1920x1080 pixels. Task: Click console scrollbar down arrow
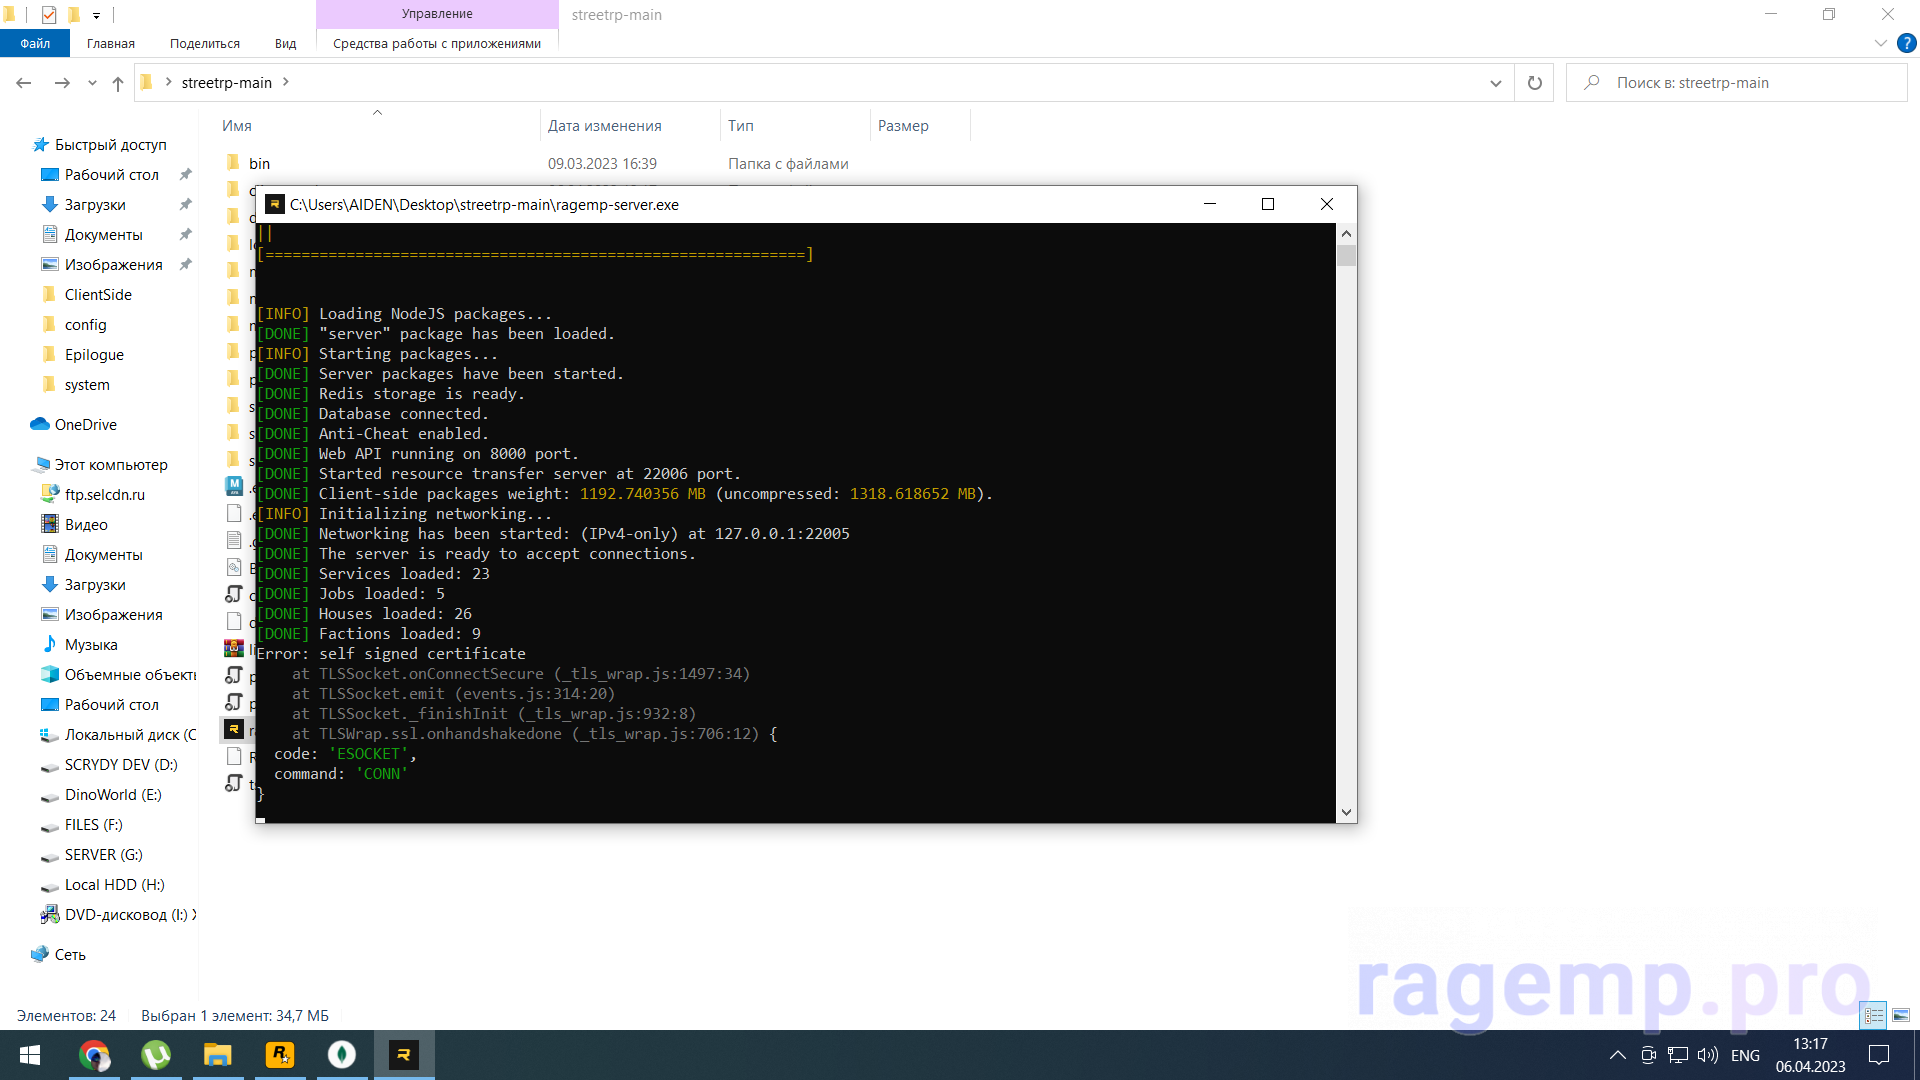(1346, 812)
